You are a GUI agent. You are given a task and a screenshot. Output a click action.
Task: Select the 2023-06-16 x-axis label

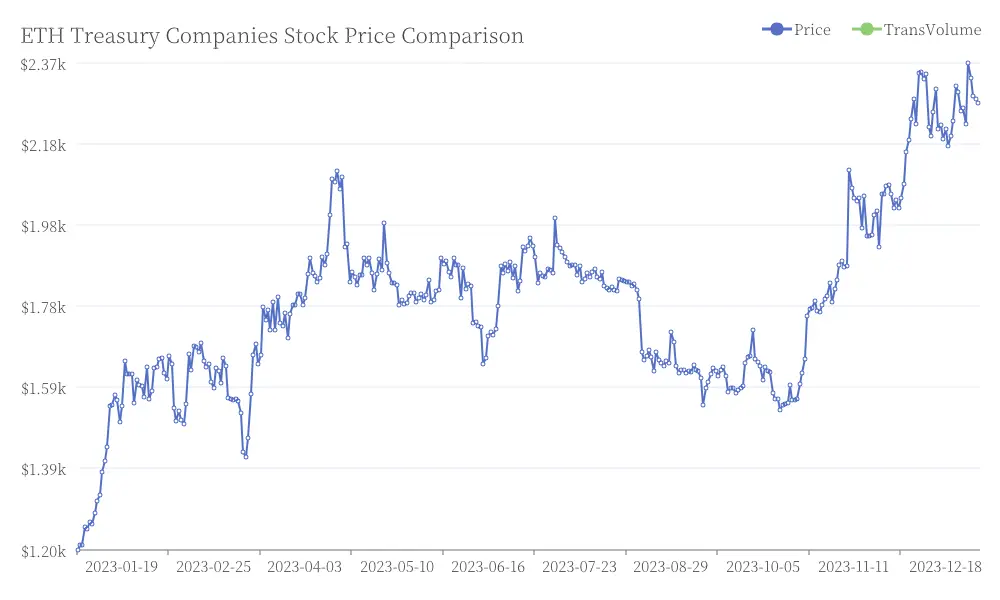[488, 566]
